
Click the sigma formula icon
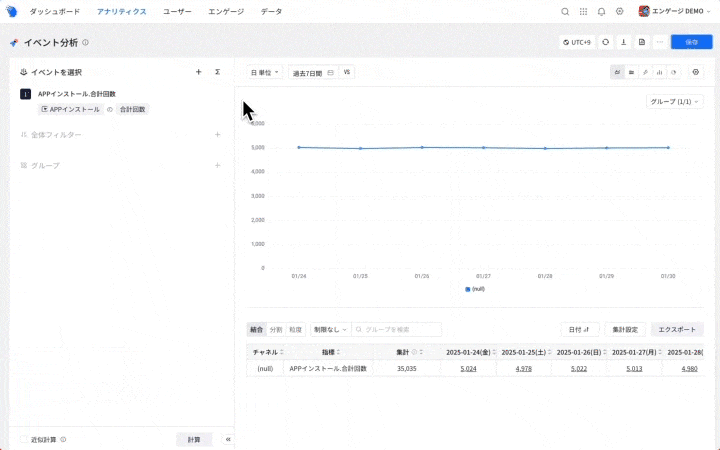click(218, 72)
